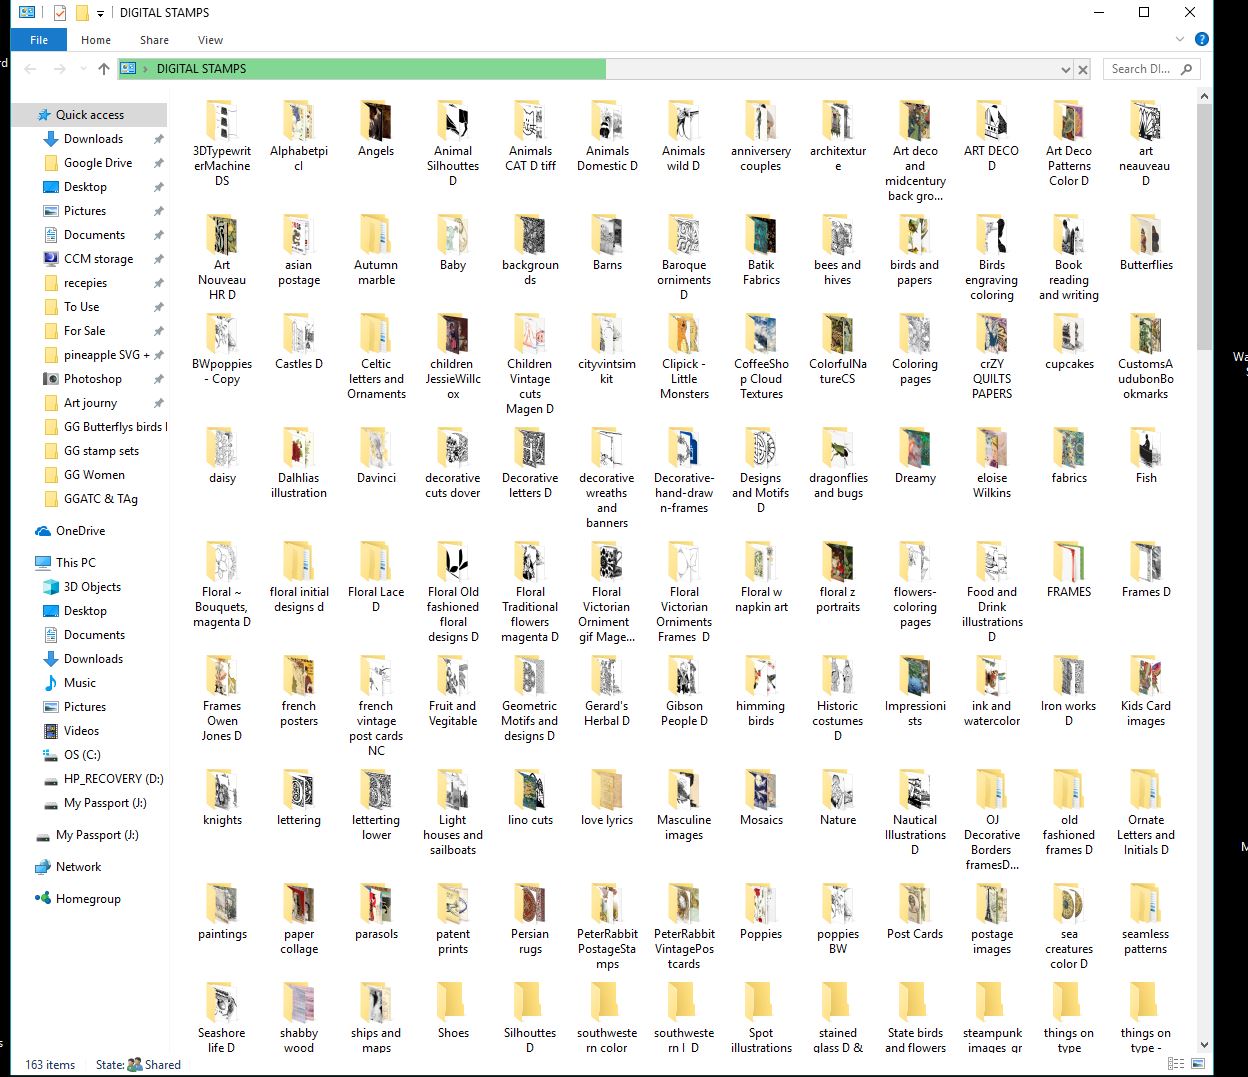The height and width of the screenshot is (1077, 1248).
Task: Clear the address bar with the X icon
Action: [x=1083, y=68]
